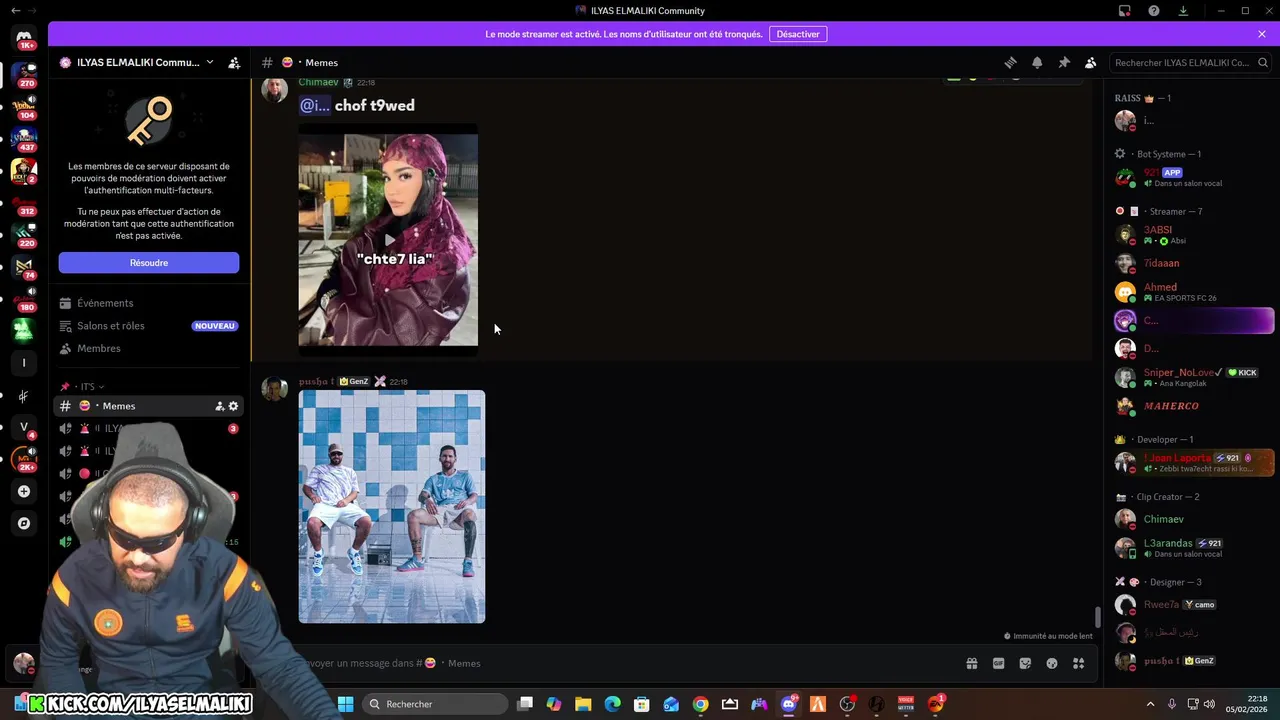Create invite icon on Memes channel
1280x720 pixels.
point(219,406)
